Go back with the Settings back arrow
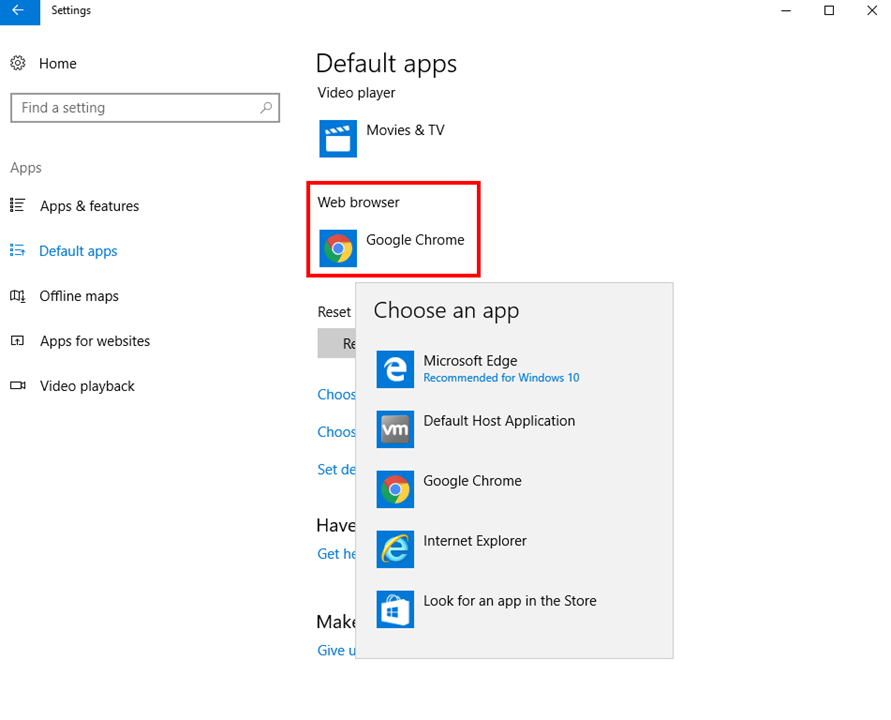The image size is (891, 720). [19, 11]
